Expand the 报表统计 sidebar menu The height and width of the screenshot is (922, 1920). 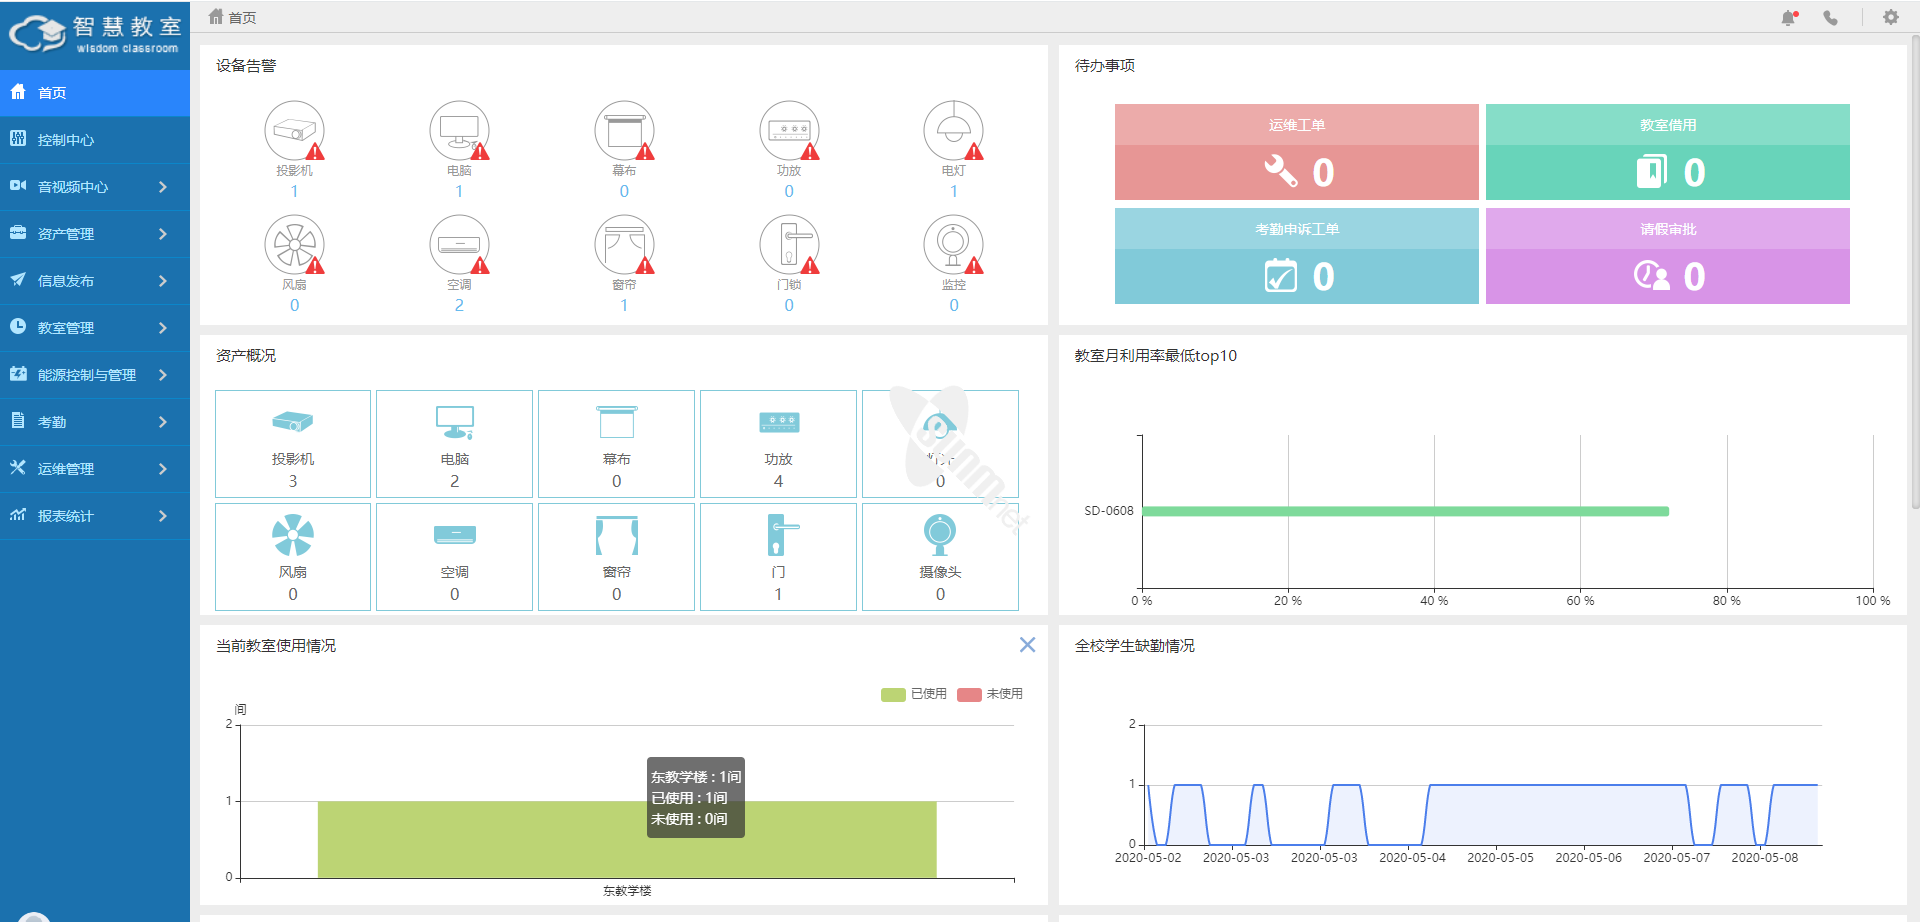(95, 516)
